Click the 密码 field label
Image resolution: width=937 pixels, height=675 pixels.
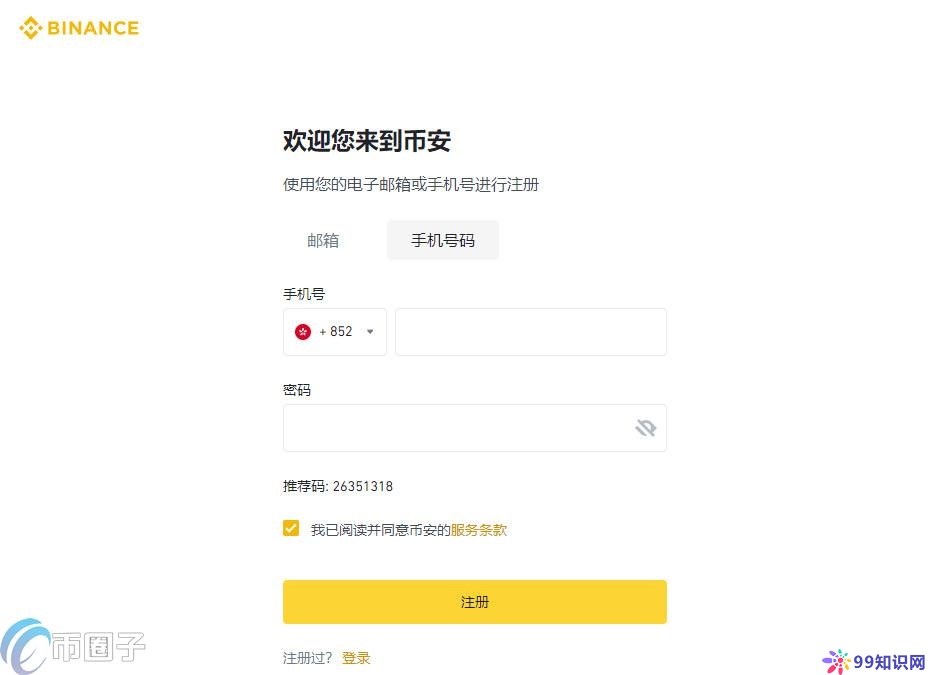[297, 390]
